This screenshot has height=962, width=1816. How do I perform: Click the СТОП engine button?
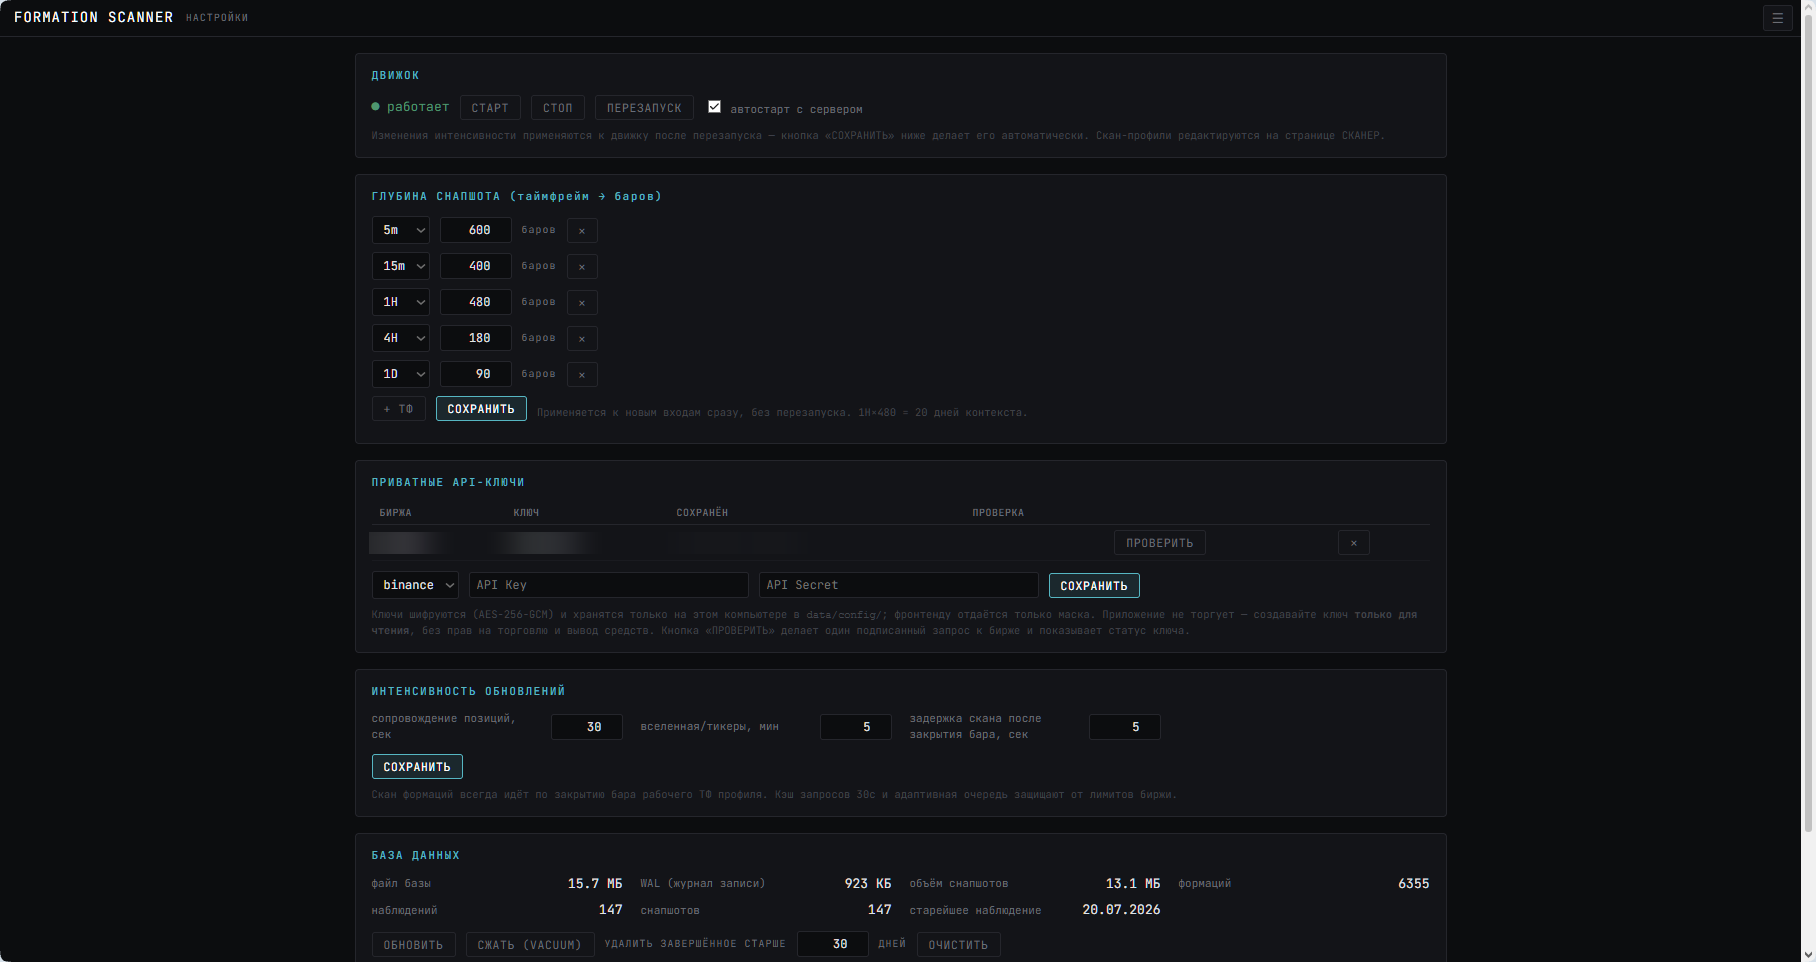tap(558, 108)
